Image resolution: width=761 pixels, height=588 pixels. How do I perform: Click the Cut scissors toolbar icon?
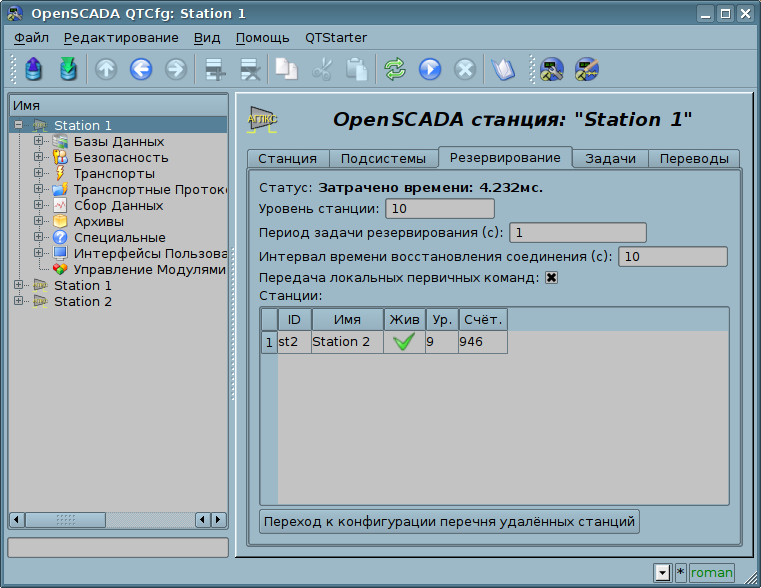321,69
